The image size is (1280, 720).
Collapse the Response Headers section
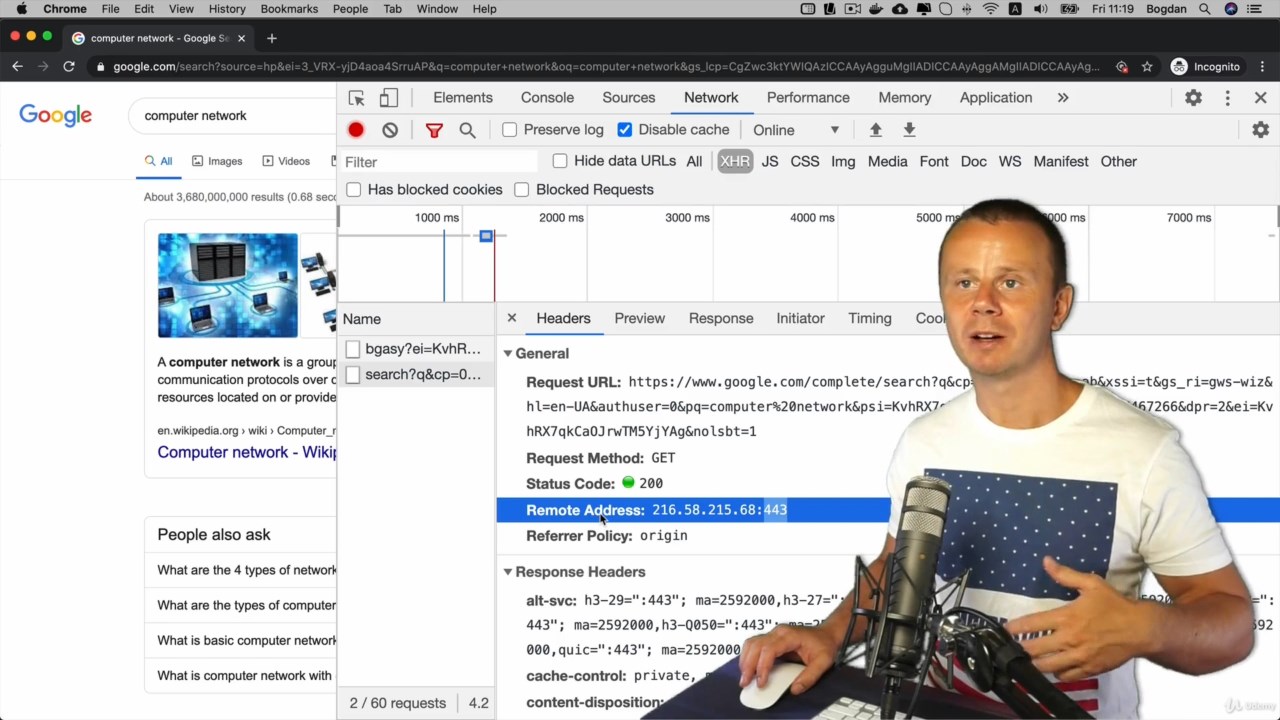[x=508, y=572]
